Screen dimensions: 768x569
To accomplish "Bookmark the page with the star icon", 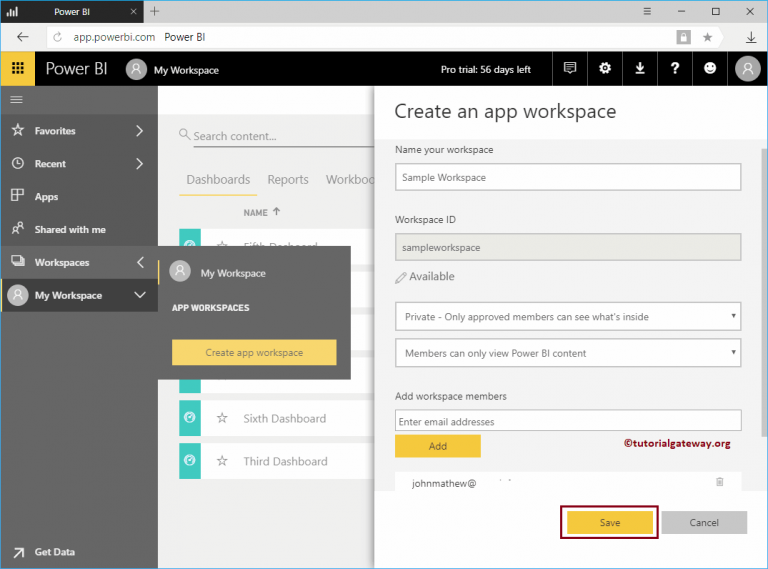I will point(707,37).
